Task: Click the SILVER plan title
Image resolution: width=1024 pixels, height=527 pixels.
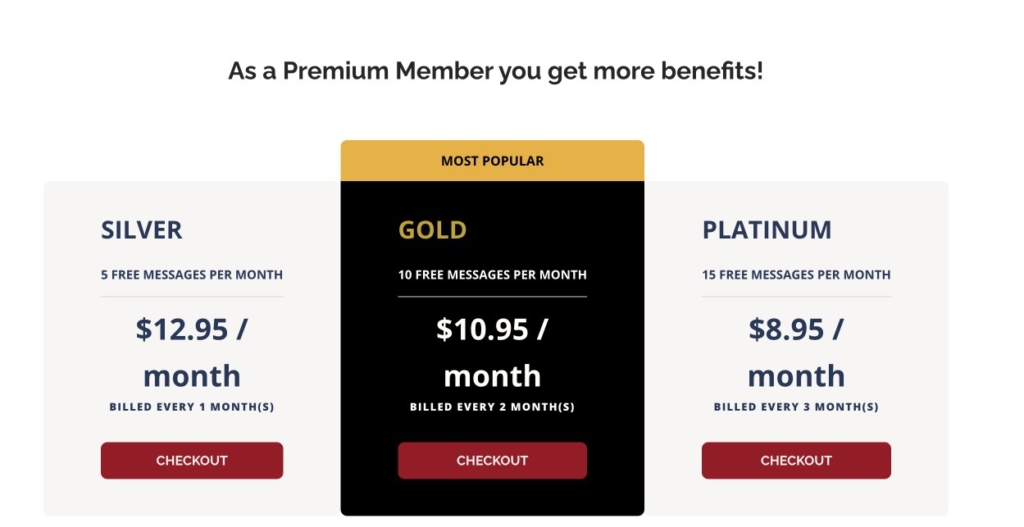Action: click(x=141, y=230)
